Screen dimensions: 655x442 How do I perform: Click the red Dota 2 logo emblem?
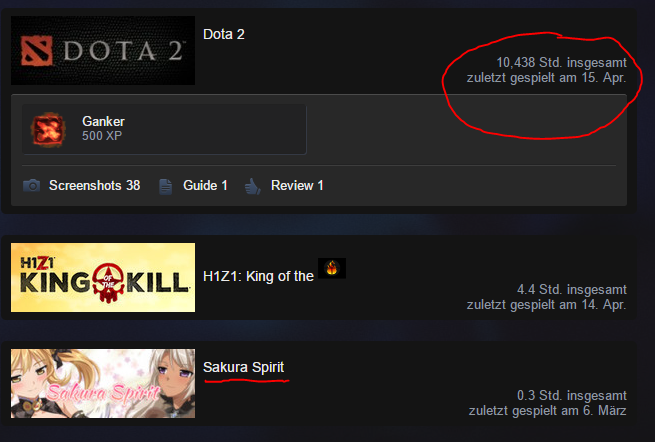[37, 51]
